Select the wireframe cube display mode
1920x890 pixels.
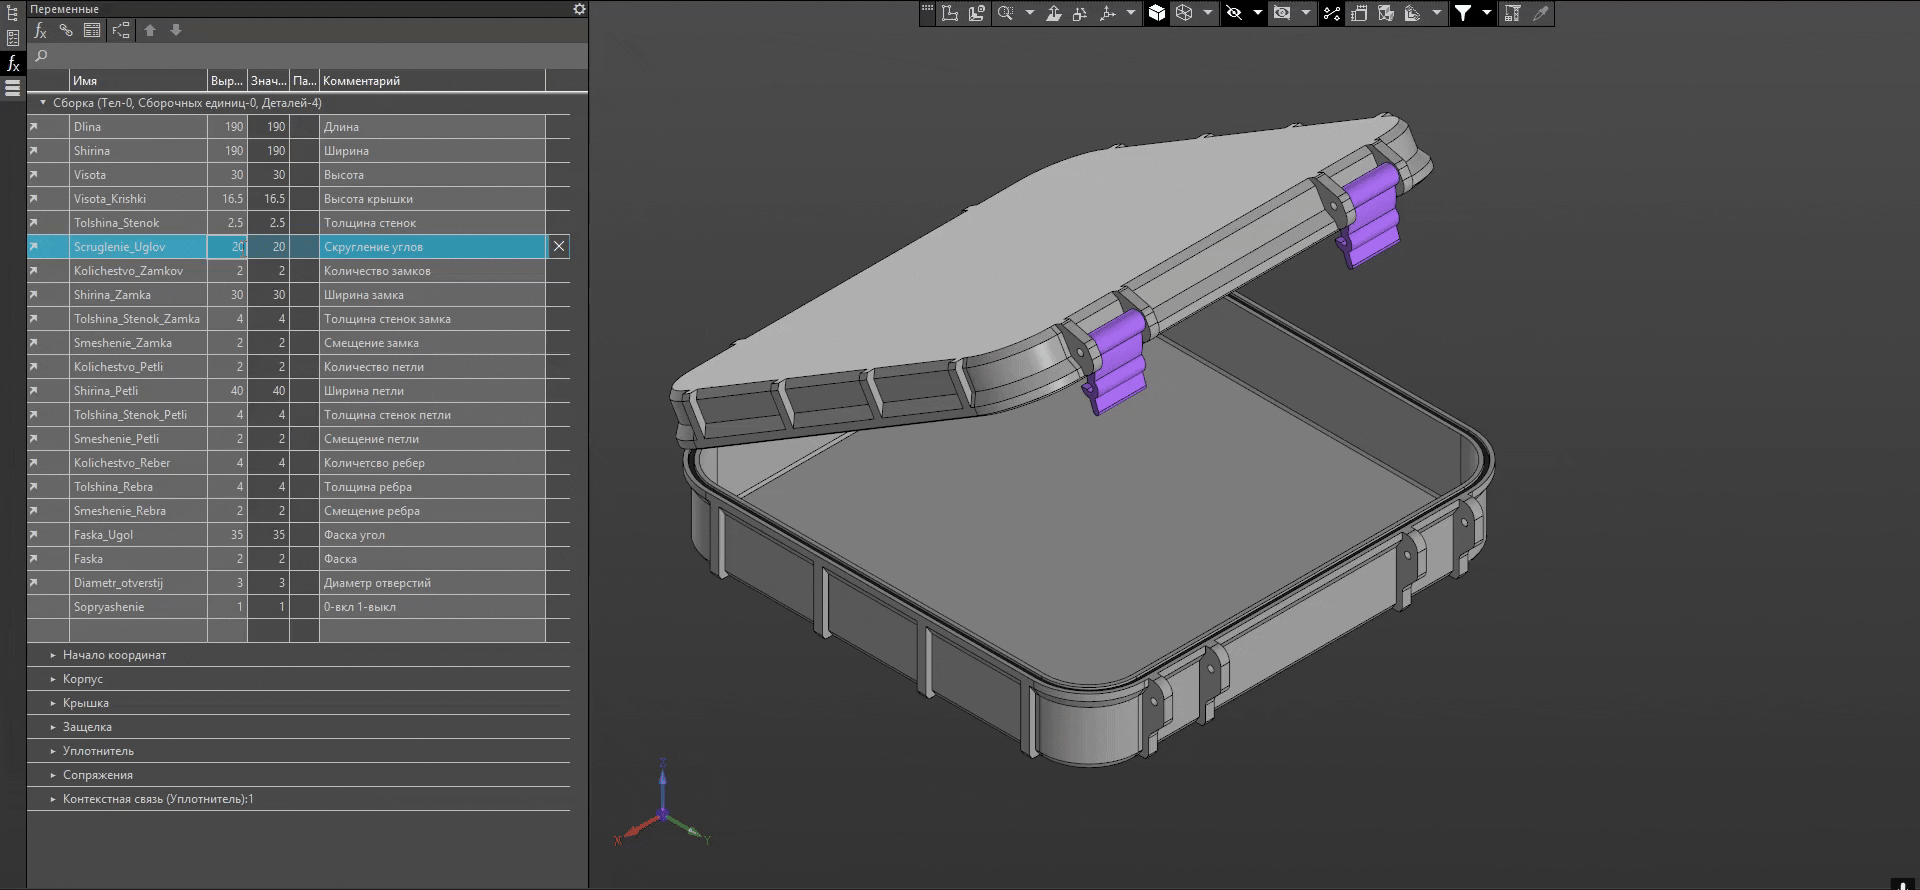1184,13
